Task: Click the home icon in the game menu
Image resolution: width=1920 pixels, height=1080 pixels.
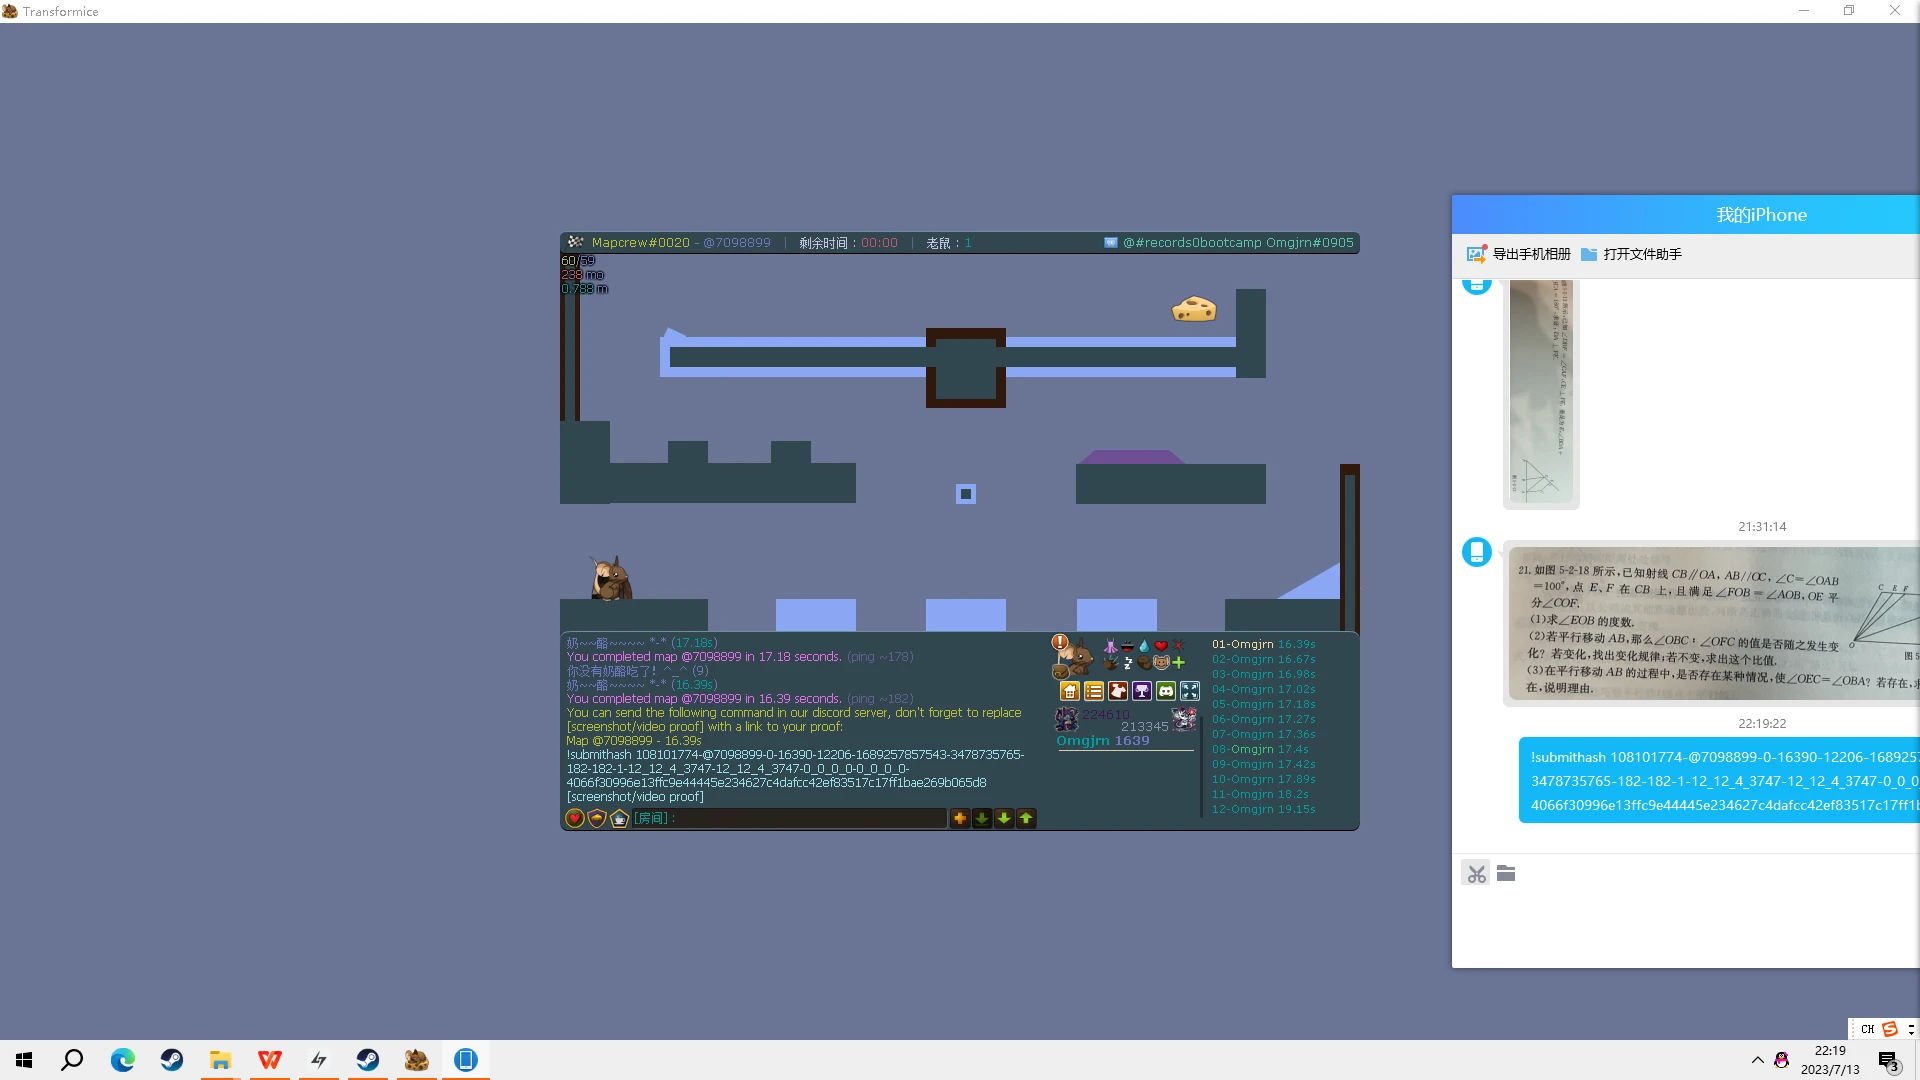Action: (1070, 691)
